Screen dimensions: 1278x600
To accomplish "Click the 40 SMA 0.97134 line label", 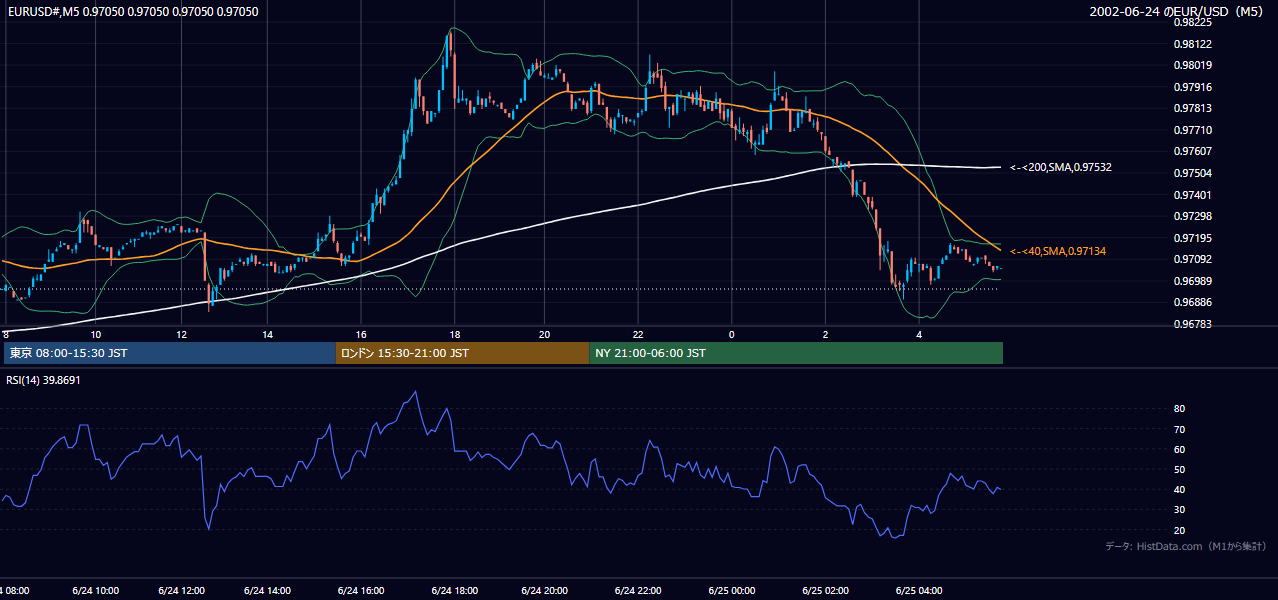I will tap(1058, 251).
